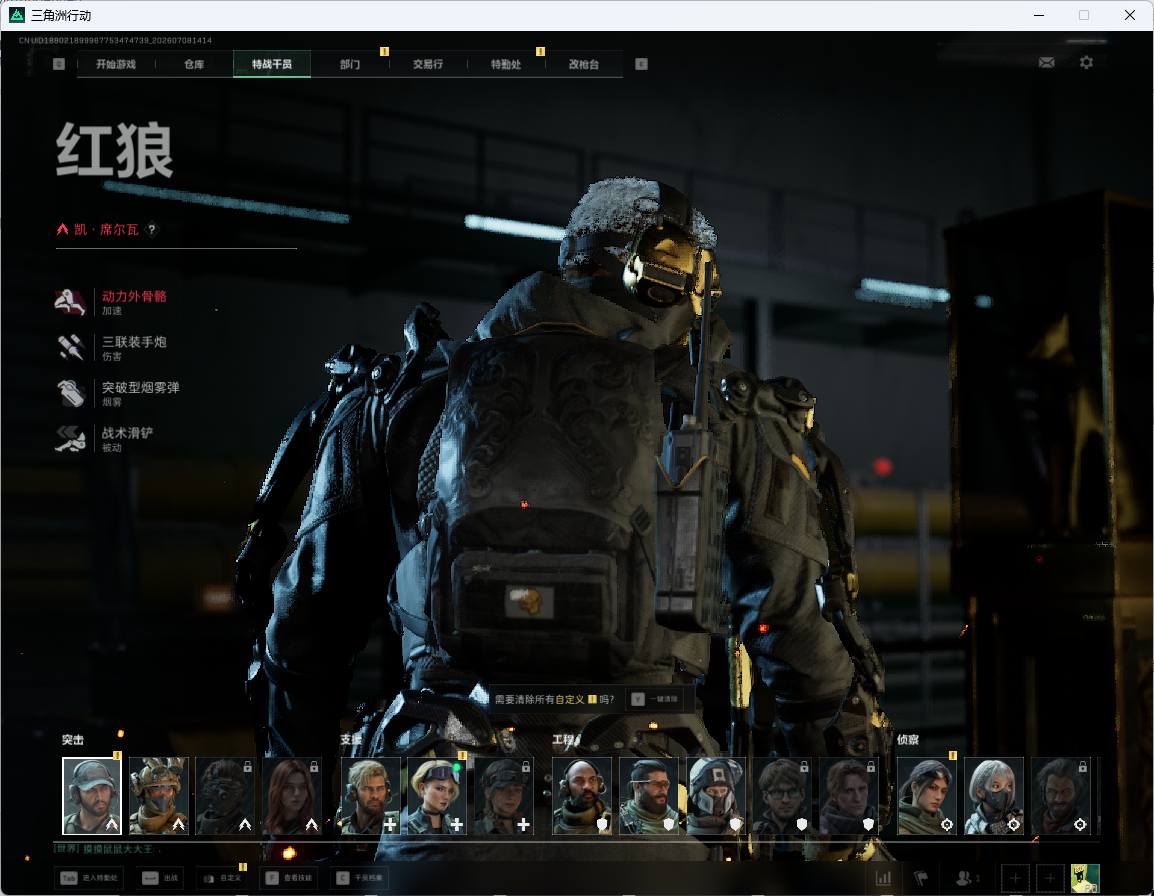
Task: Select the blonde woman support operator with goggles
Action: pyautogui.click(x=437, y=796)
